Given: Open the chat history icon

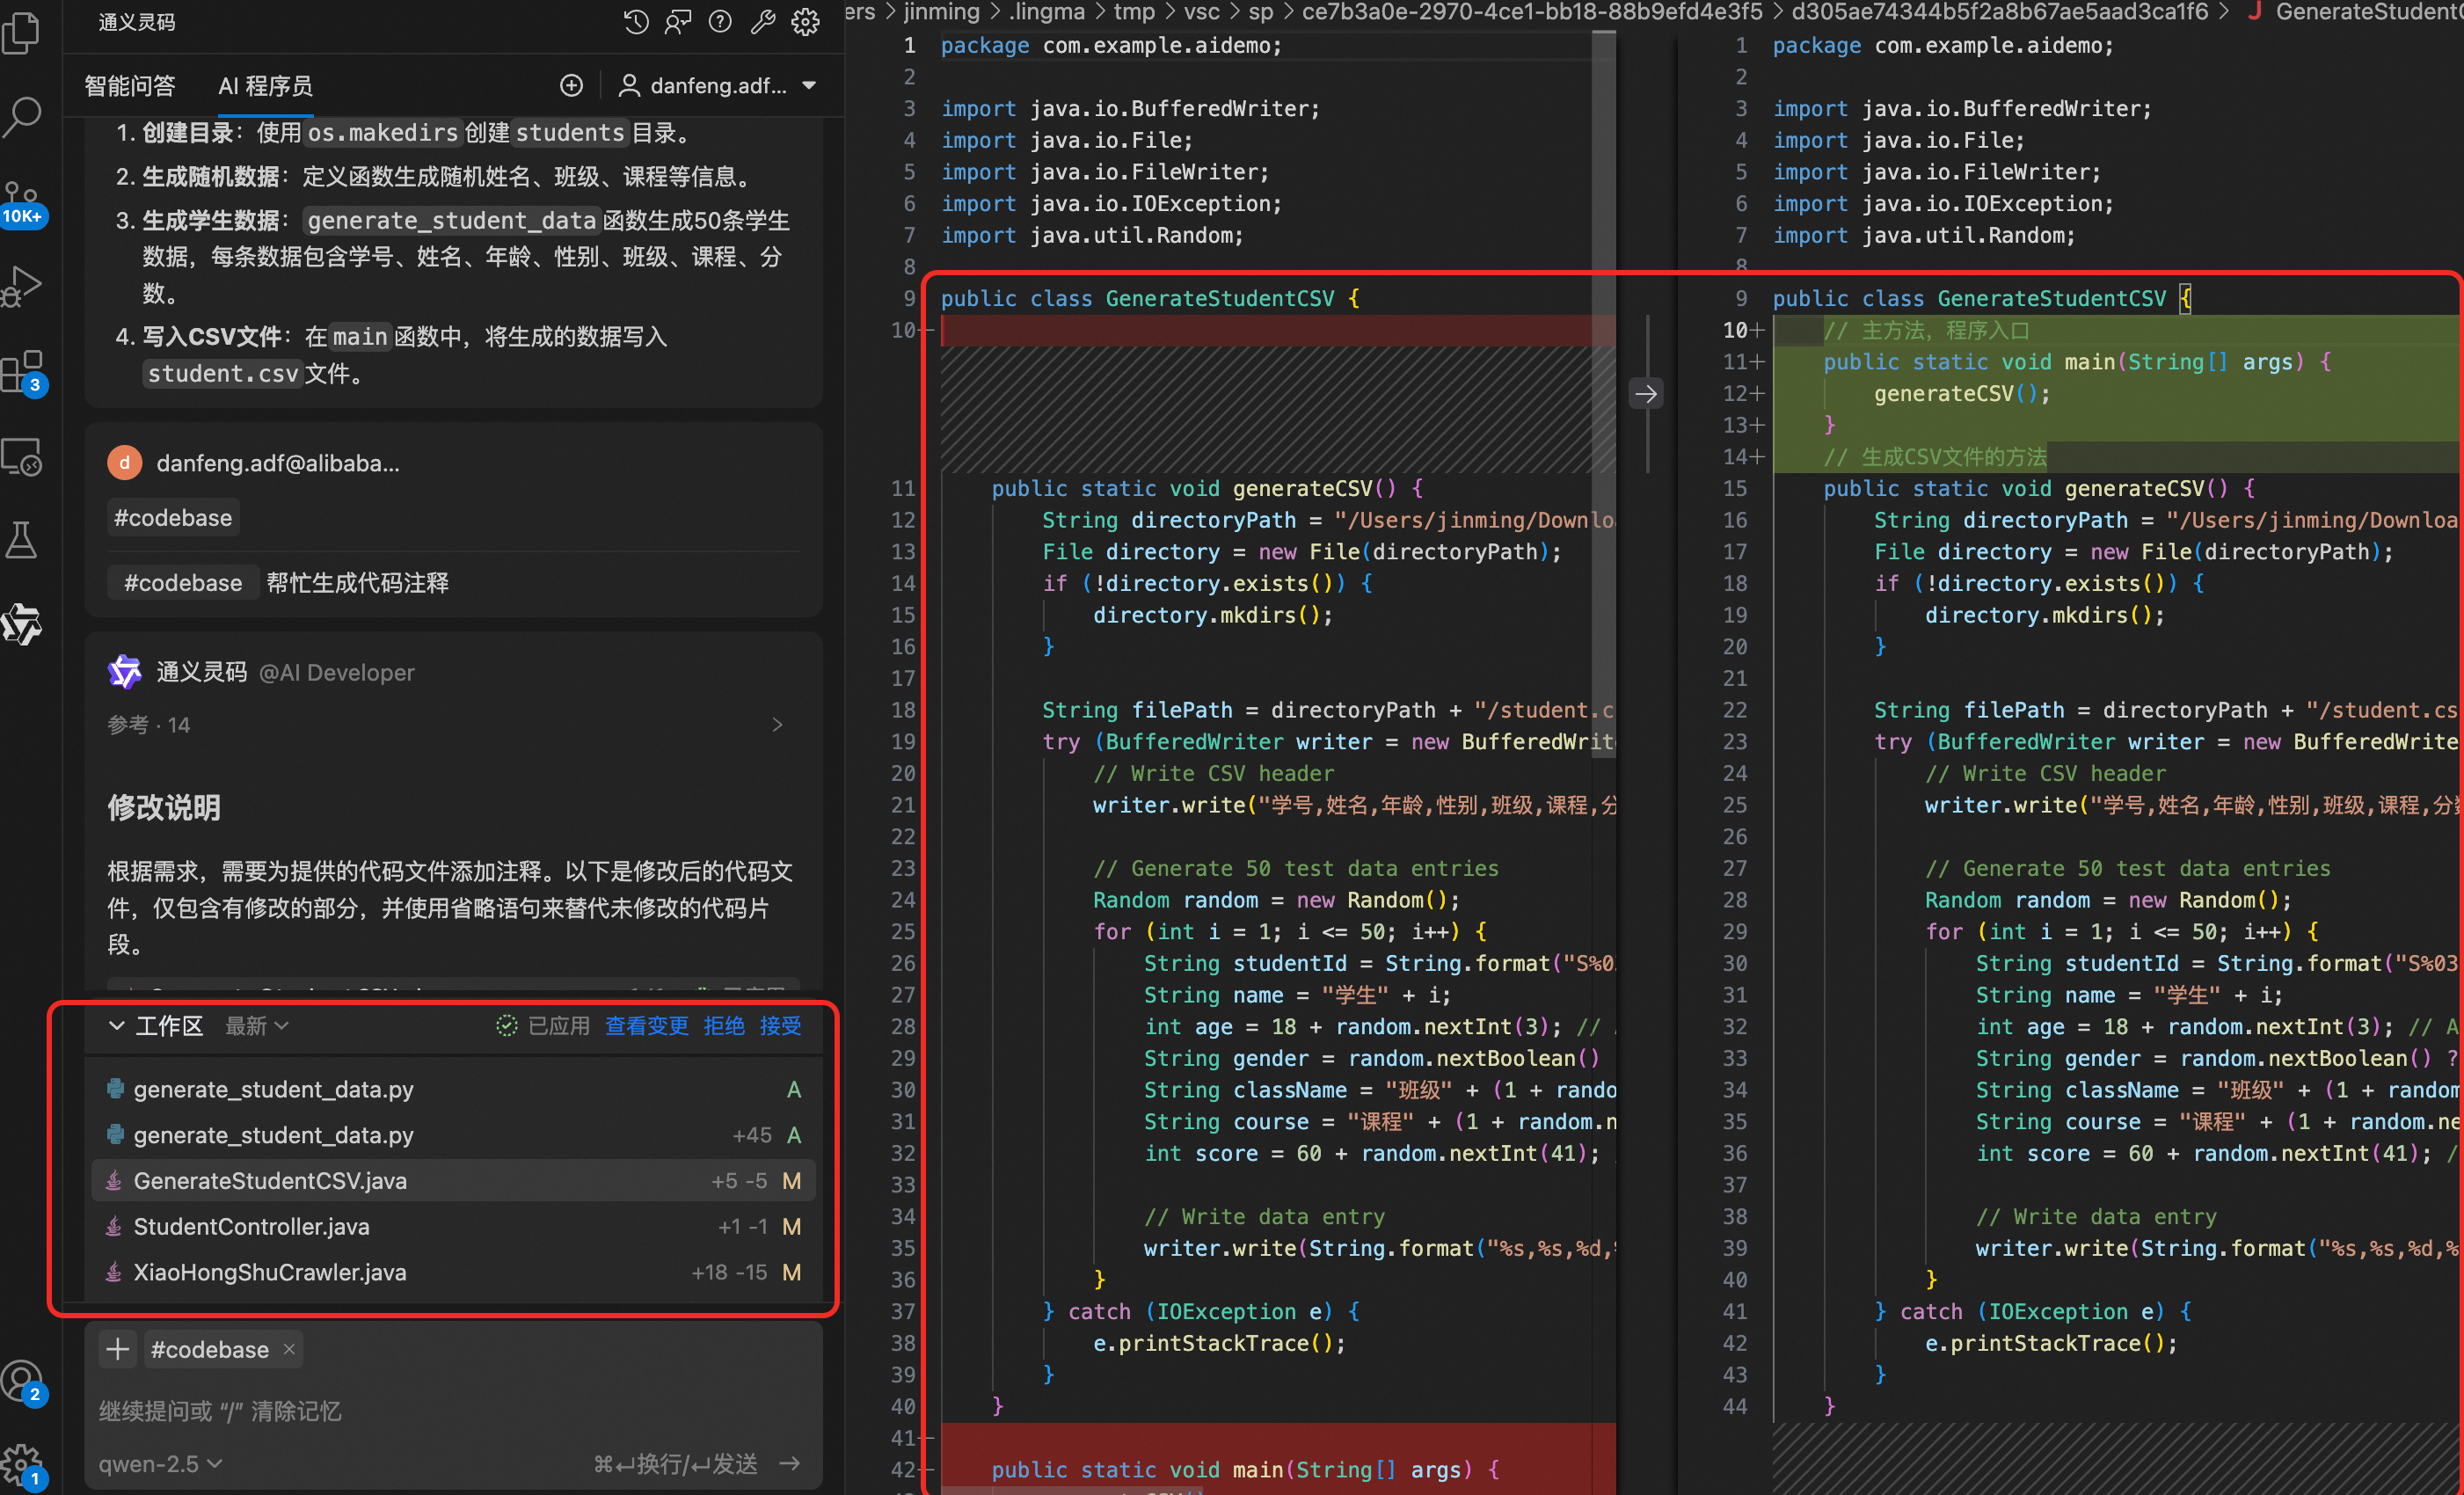Looking at the screenshot, I should click(x=636, y=22).
